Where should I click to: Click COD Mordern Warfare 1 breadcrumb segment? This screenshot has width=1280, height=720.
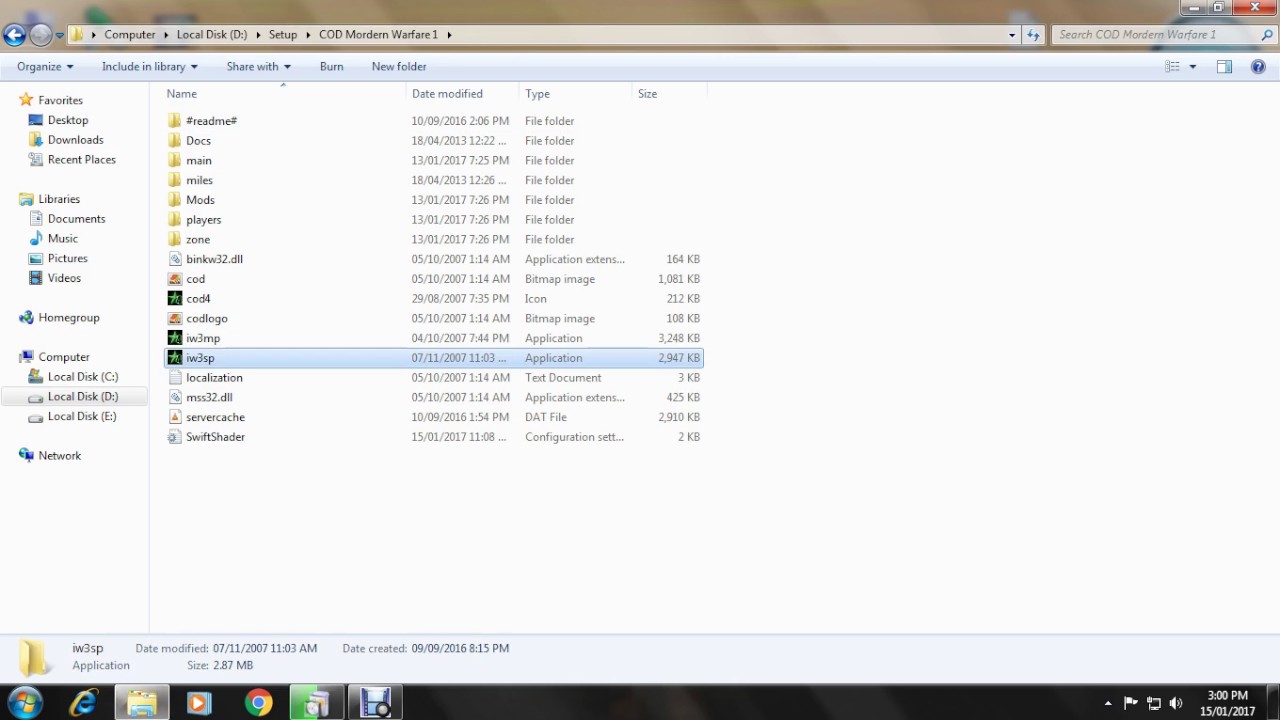pyautogui.click(x=378, y=34)
